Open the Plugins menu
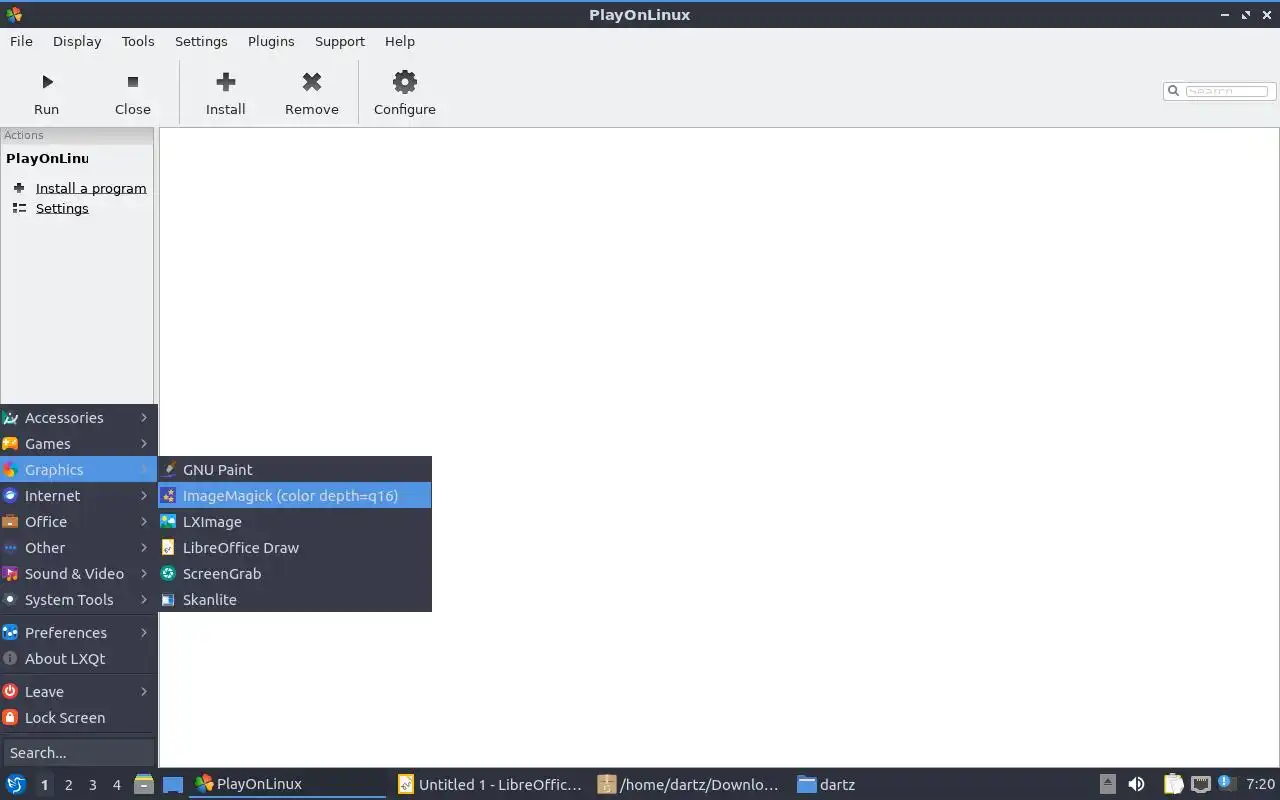Viewport: 1280px width, 800px height. click(271, 41)
